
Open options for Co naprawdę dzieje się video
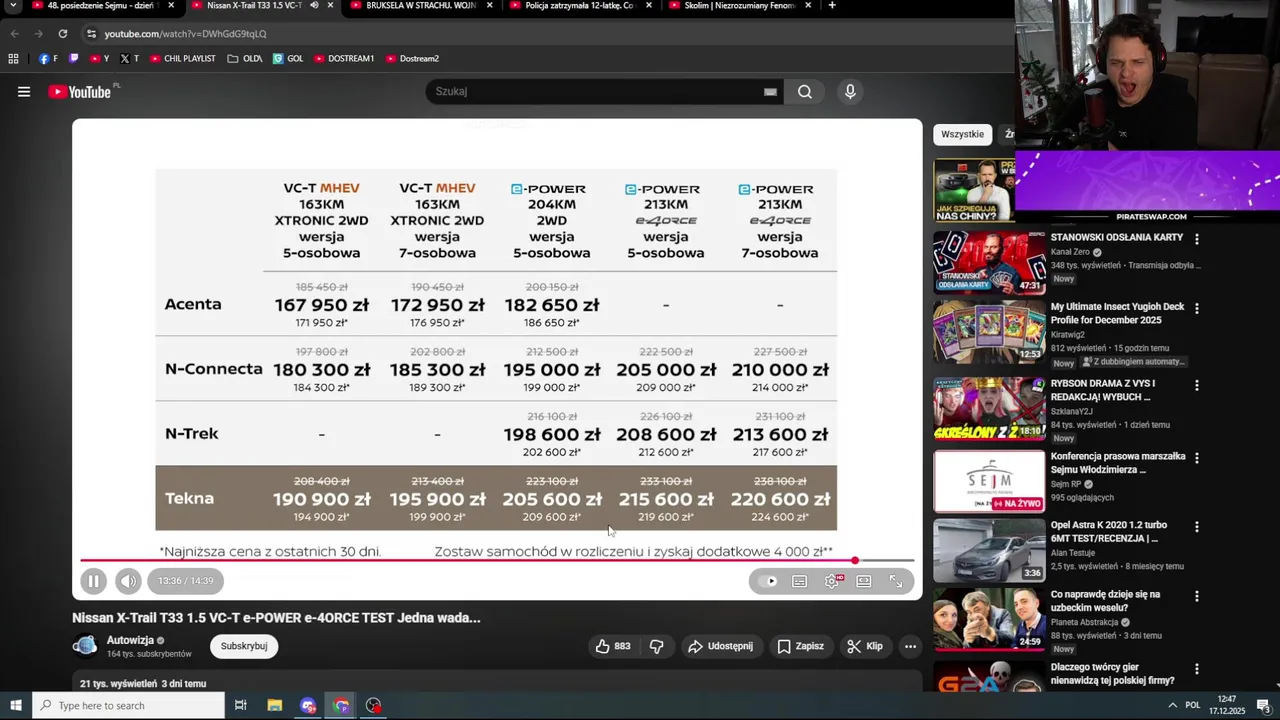[x=1196, y=596]
